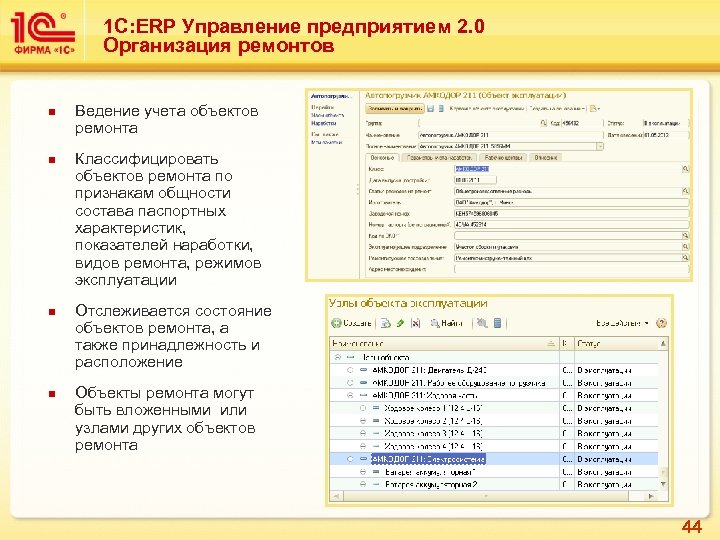
Task: Click the green Создать button in the Узлы list
Action: [x=351, y=323]
